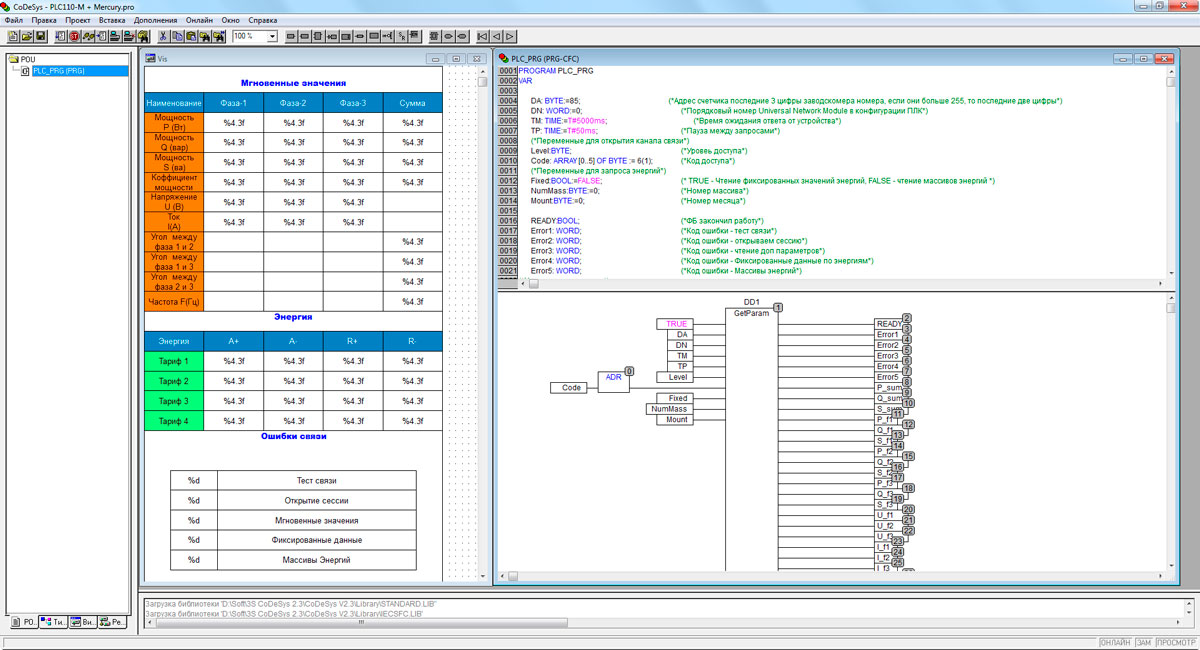Select the TRUE input box on GetParam
1200x650 pixels.
pyautogui.click(x=677, y=324)
